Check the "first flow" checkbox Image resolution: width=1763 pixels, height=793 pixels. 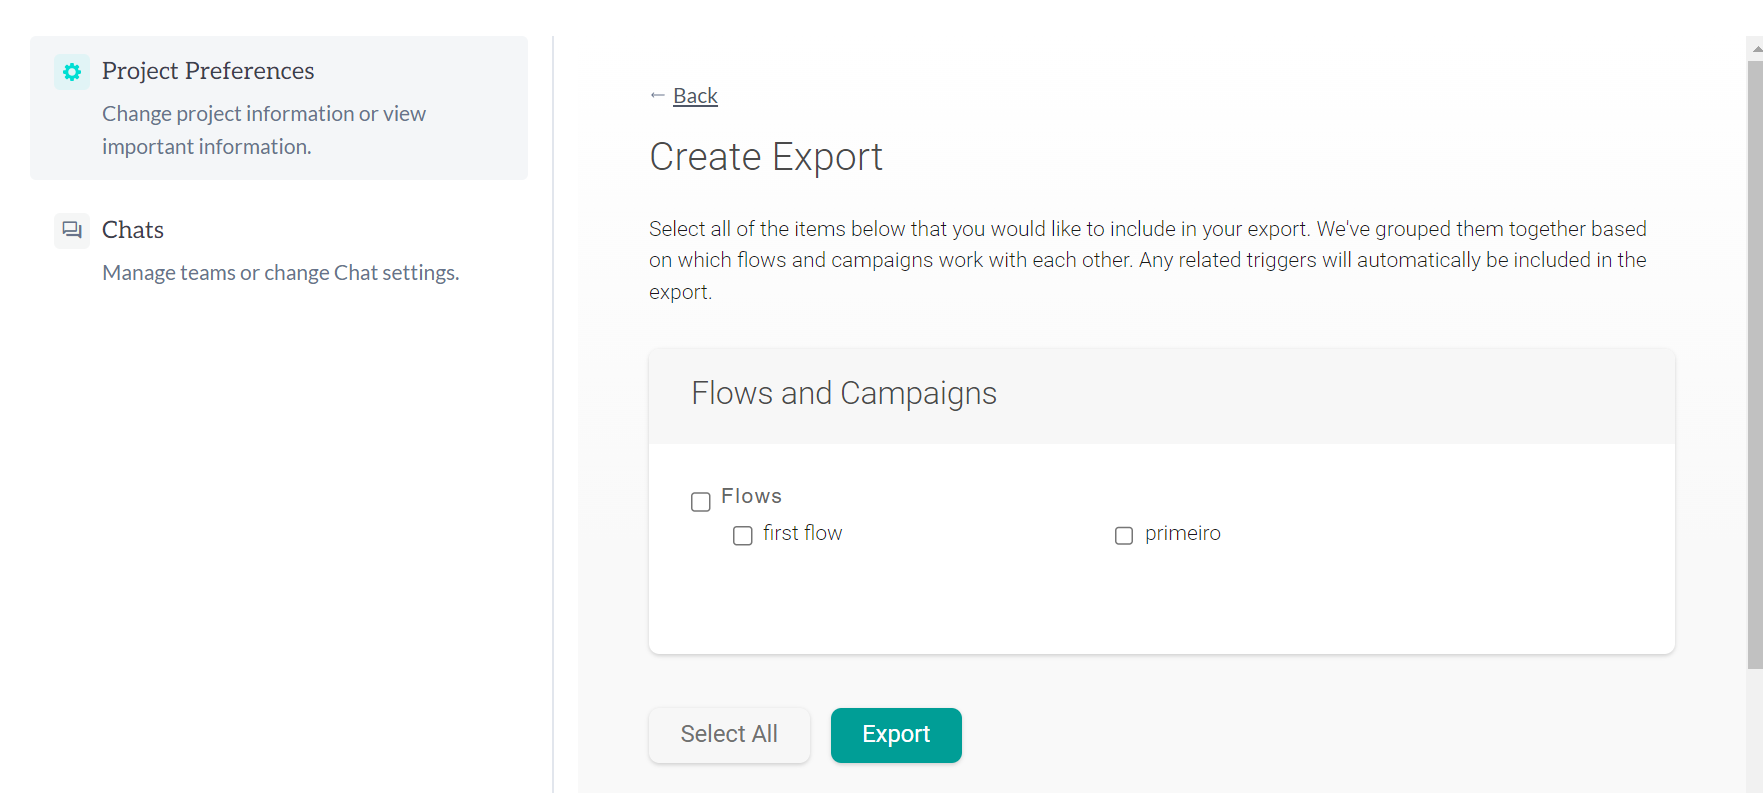tap(743, 536)
